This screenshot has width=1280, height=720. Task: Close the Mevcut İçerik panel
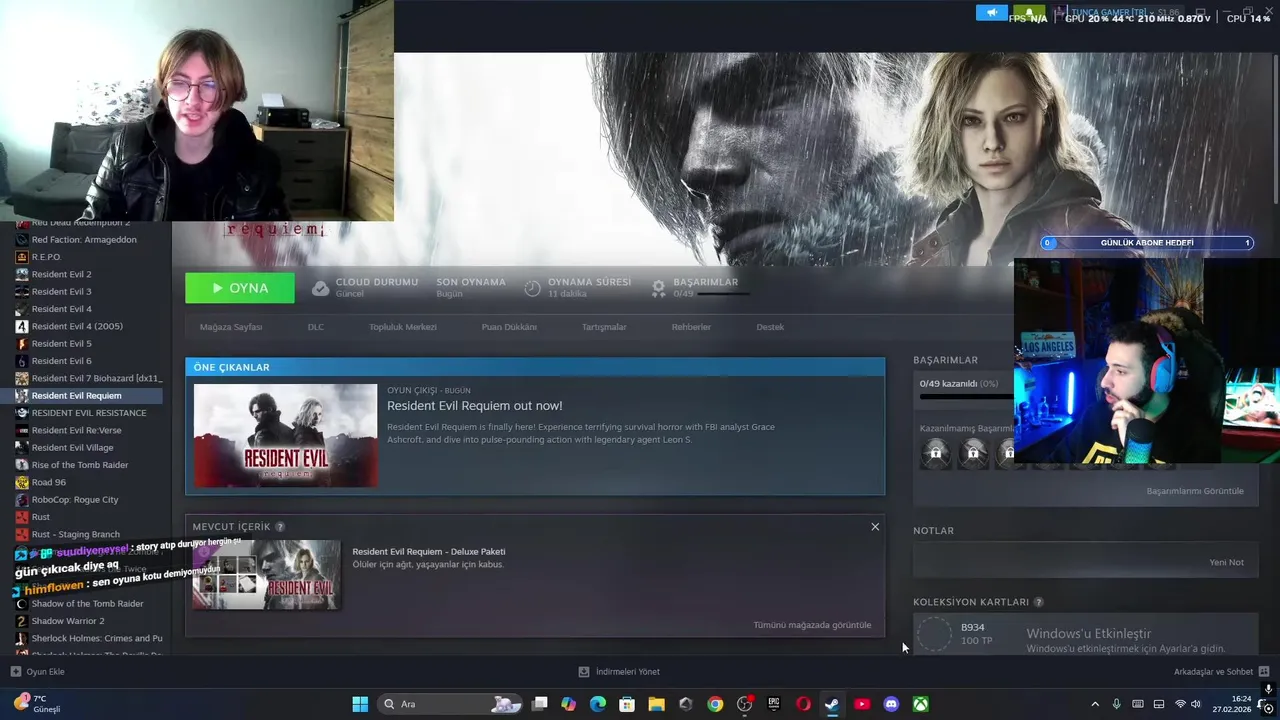click(x=875, y=527)
